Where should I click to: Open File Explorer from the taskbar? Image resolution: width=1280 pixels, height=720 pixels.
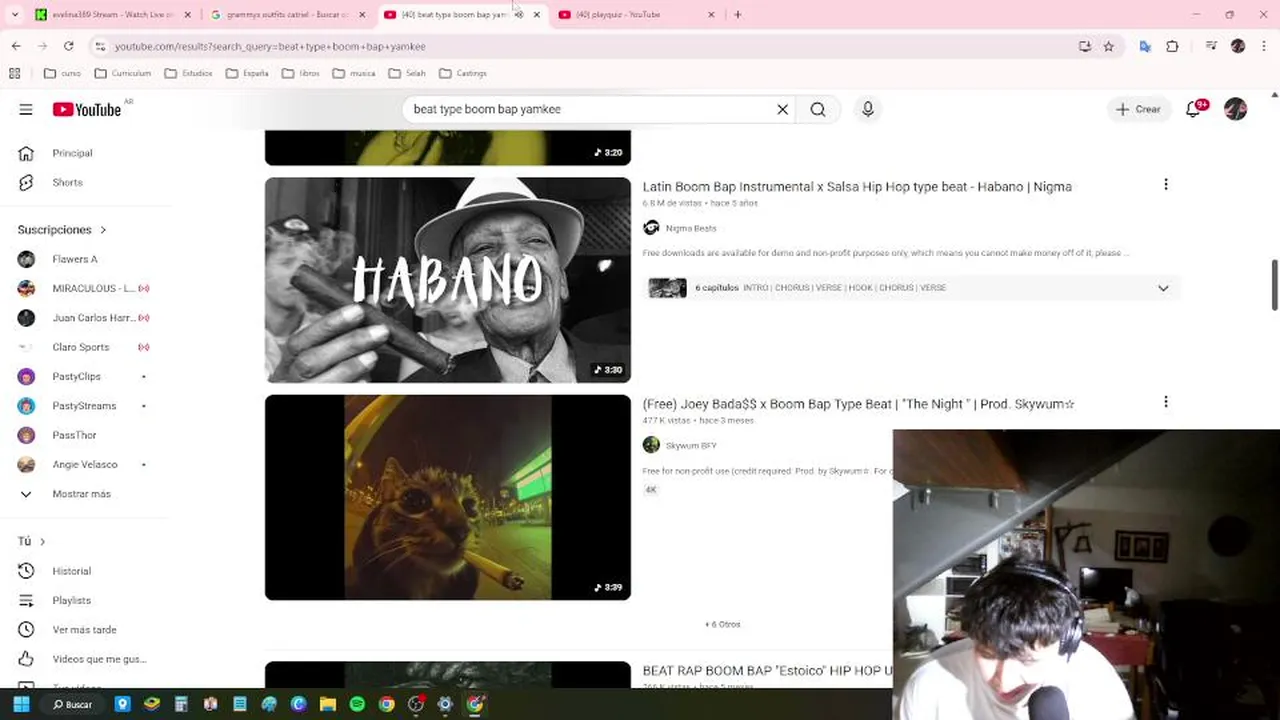click(x=328, y=704)
